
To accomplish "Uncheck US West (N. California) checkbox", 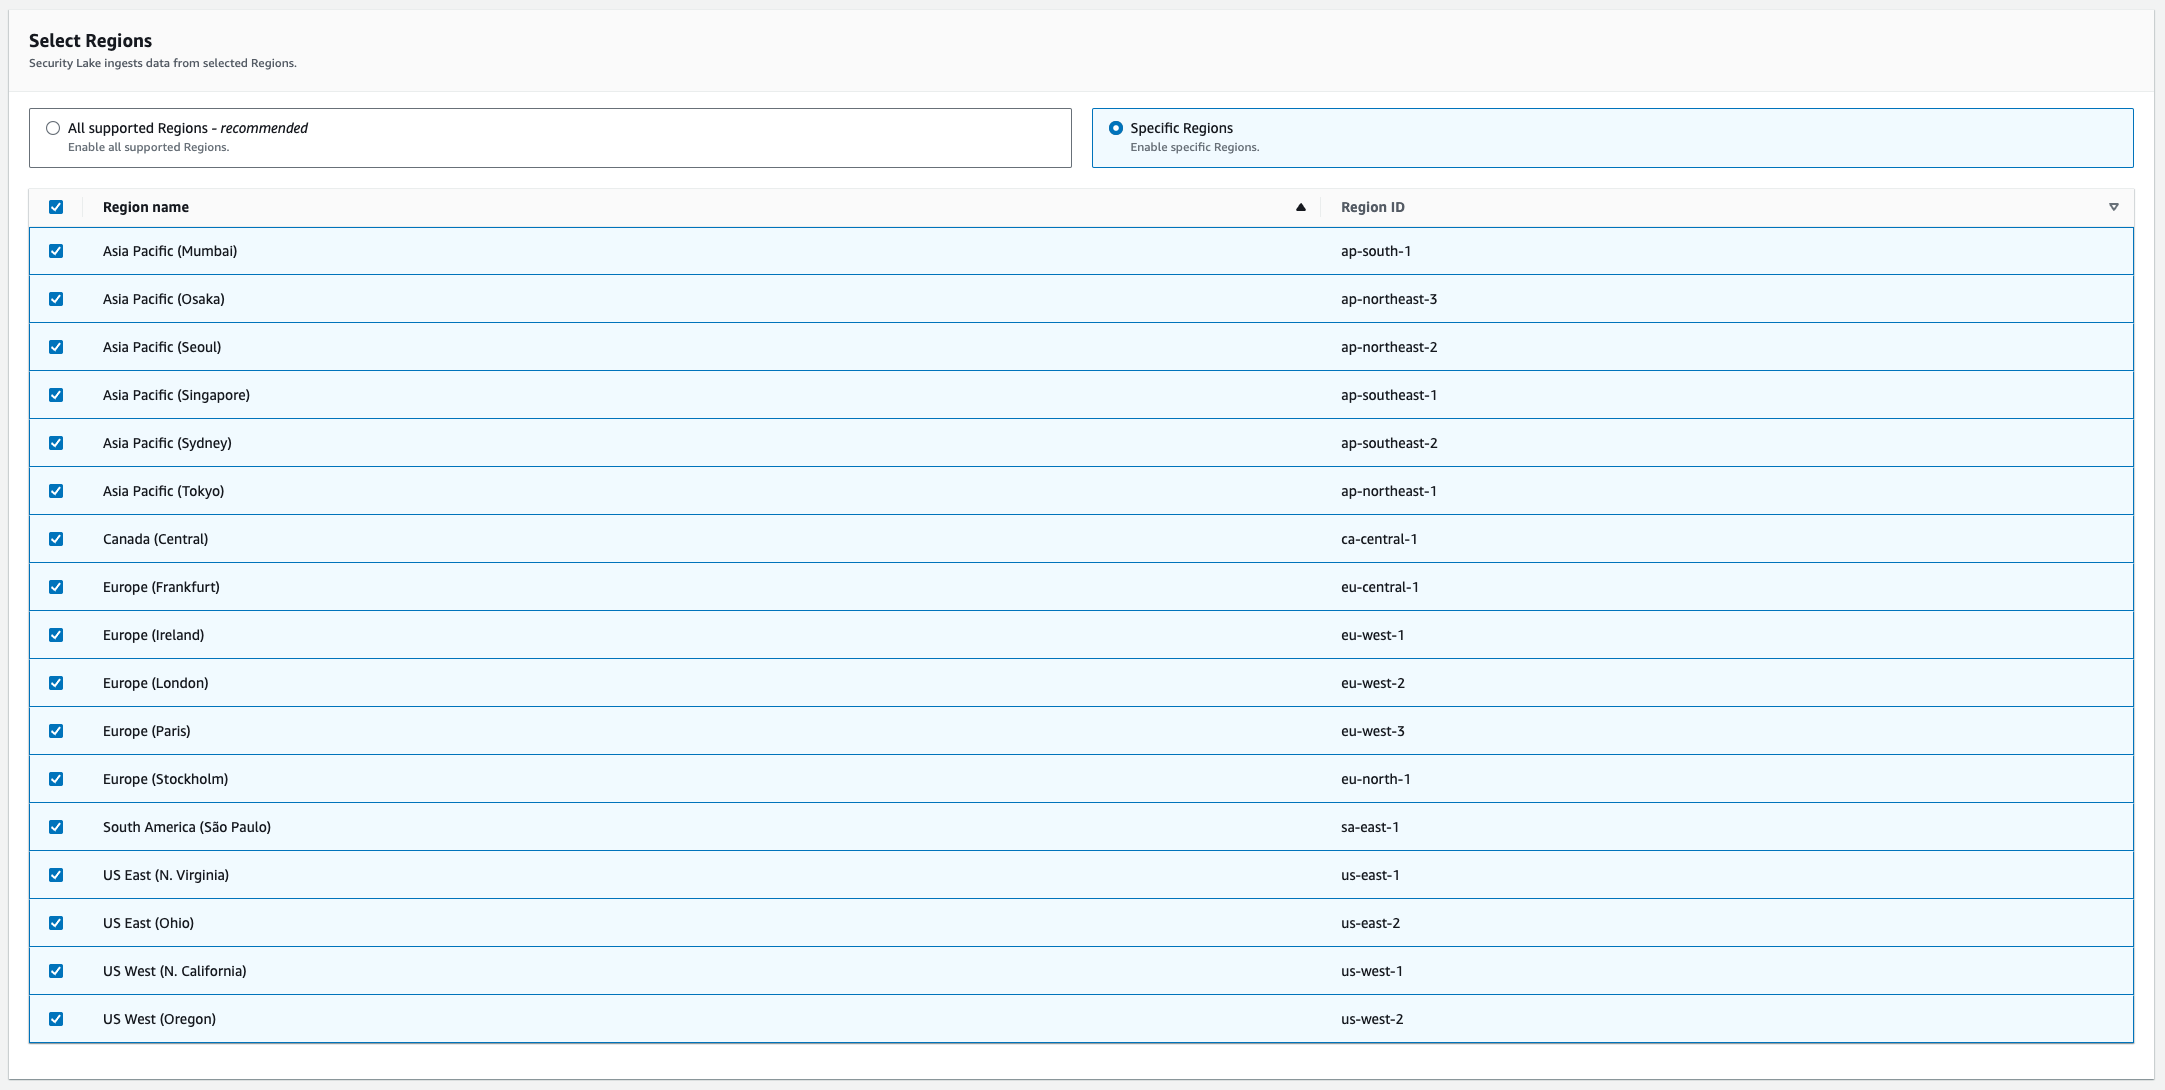I will click(56, 971).
